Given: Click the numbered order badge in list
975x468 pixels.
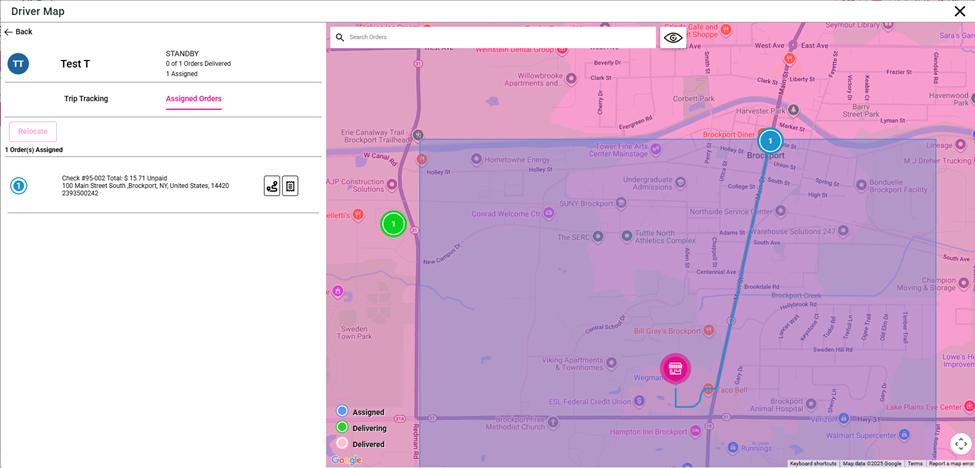Looking at the screenshot, I should point(18,186).
